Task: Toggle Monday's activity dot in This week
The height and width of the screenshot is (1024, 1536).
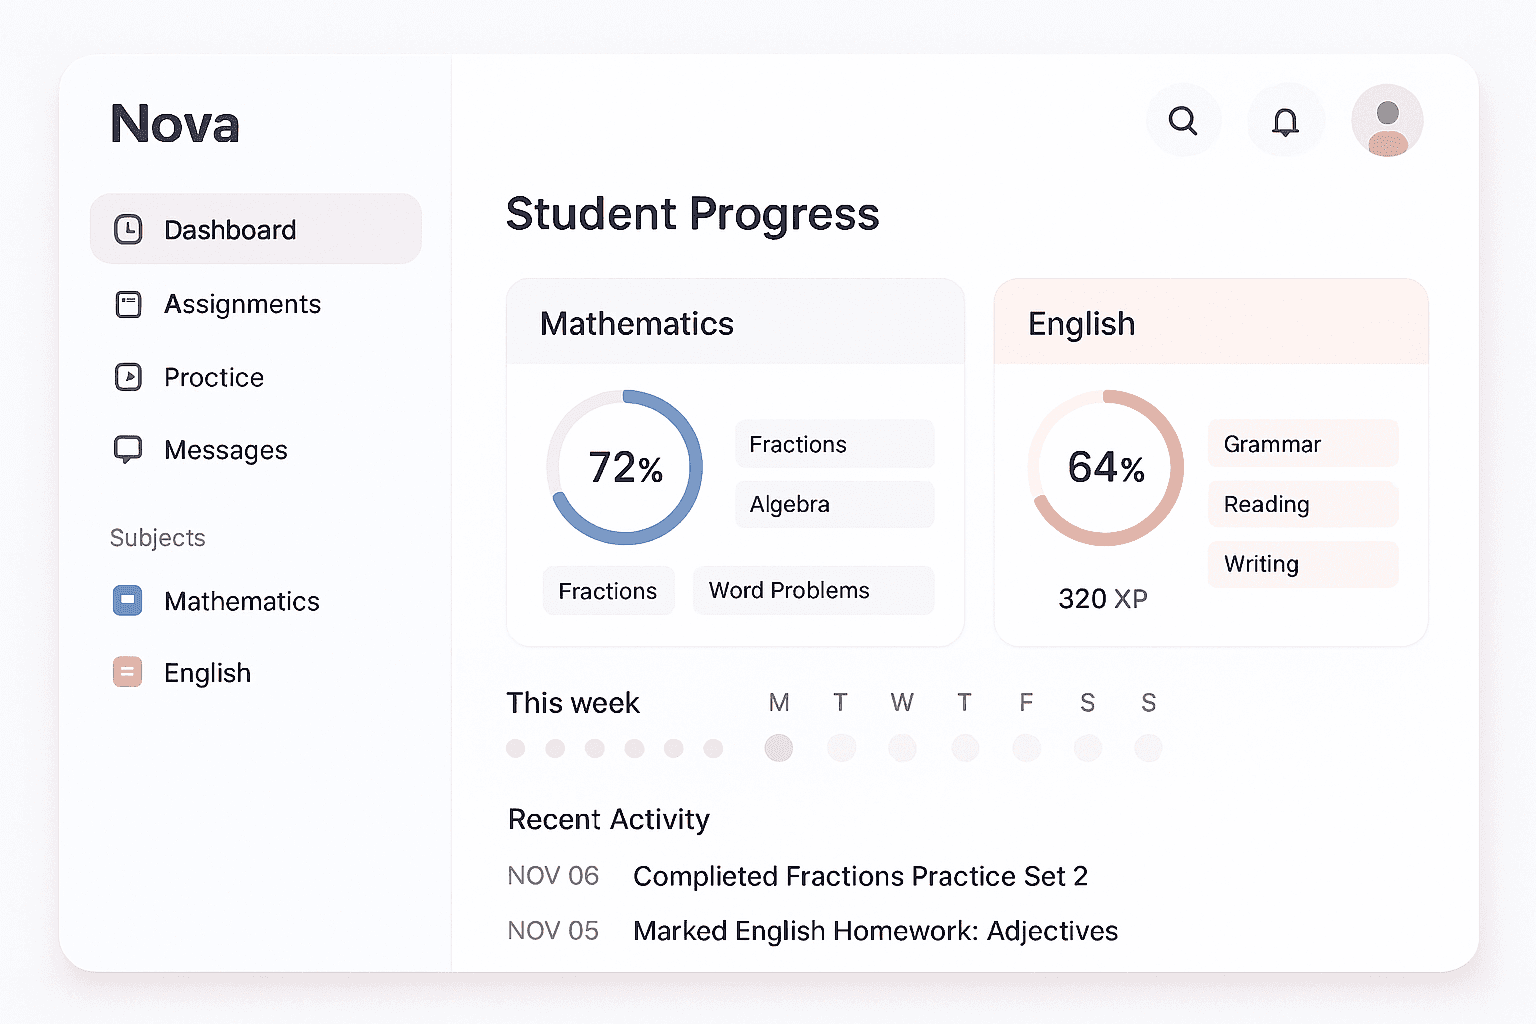Action: click(779, 748)
